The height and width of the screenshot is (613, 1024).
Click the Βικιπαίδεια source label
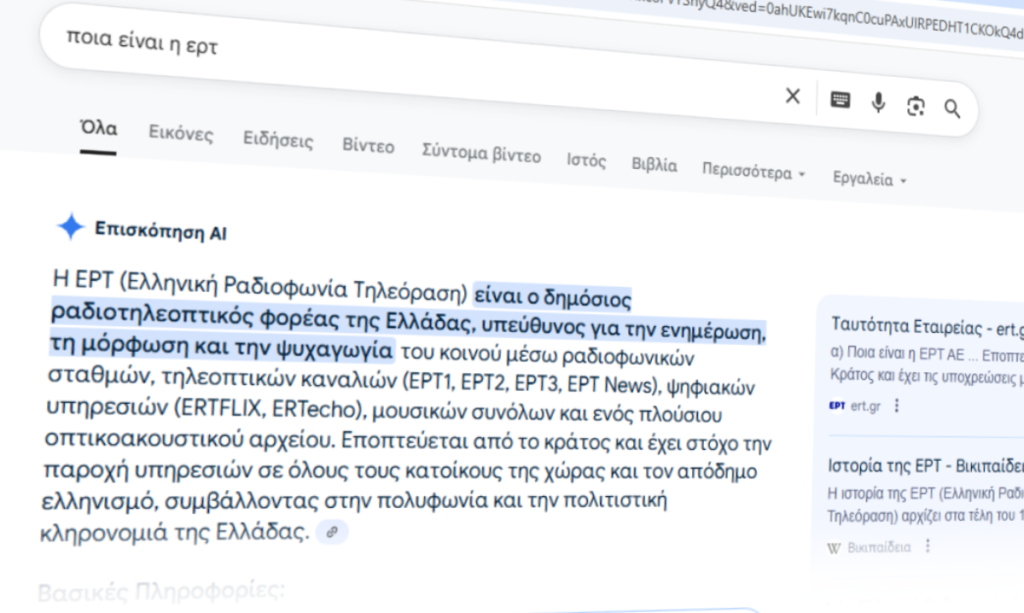(x=879, y=547)
